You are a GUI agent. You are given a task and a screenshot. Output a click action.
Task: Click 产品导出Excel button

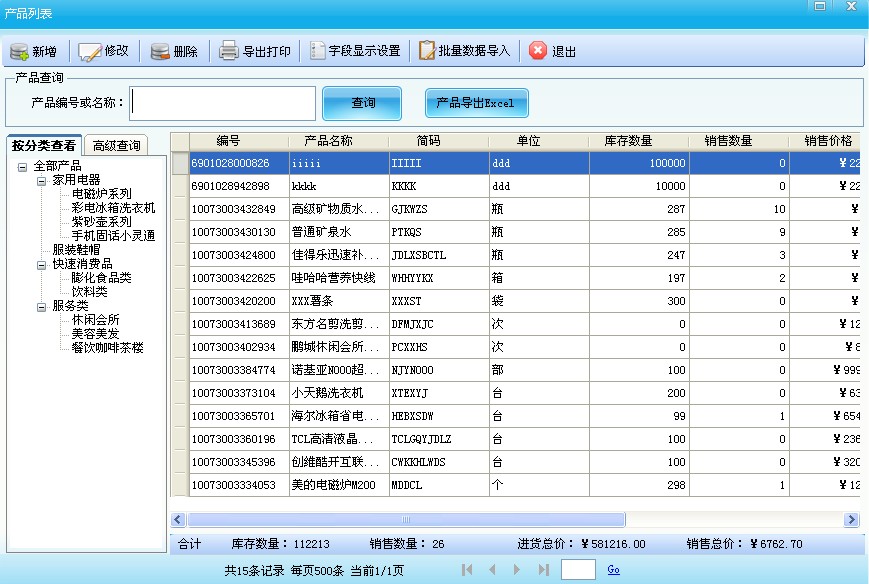(x=476, y=103)
